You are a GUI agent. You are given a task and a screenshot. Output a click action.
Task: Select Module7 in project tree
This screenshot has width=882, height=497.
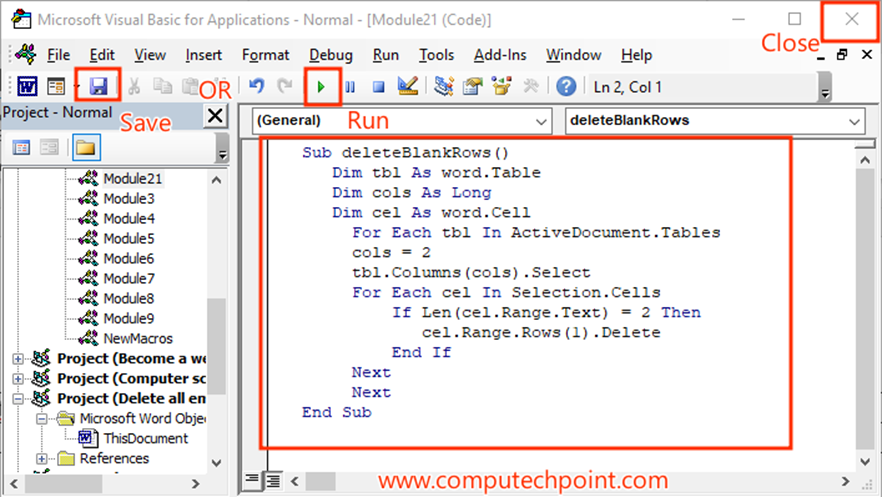pos(129,279)
